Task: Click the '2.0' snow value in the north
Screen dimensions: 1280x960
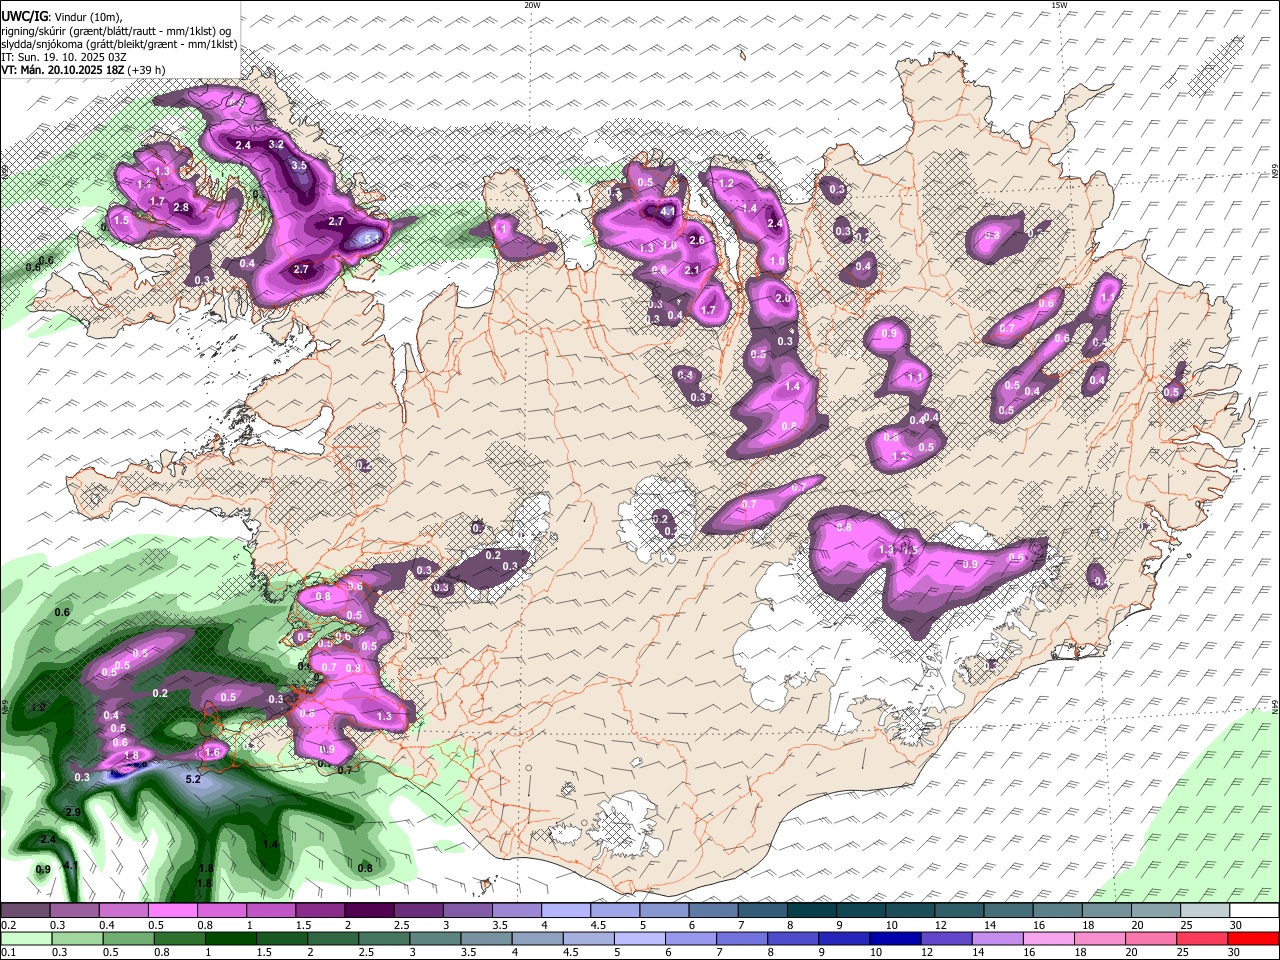Action: pos(782,298)
